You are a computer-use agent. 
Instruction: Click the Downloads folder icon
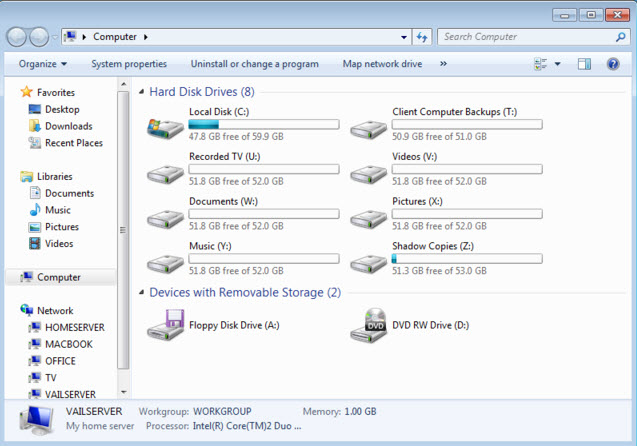tap(35, 126)
